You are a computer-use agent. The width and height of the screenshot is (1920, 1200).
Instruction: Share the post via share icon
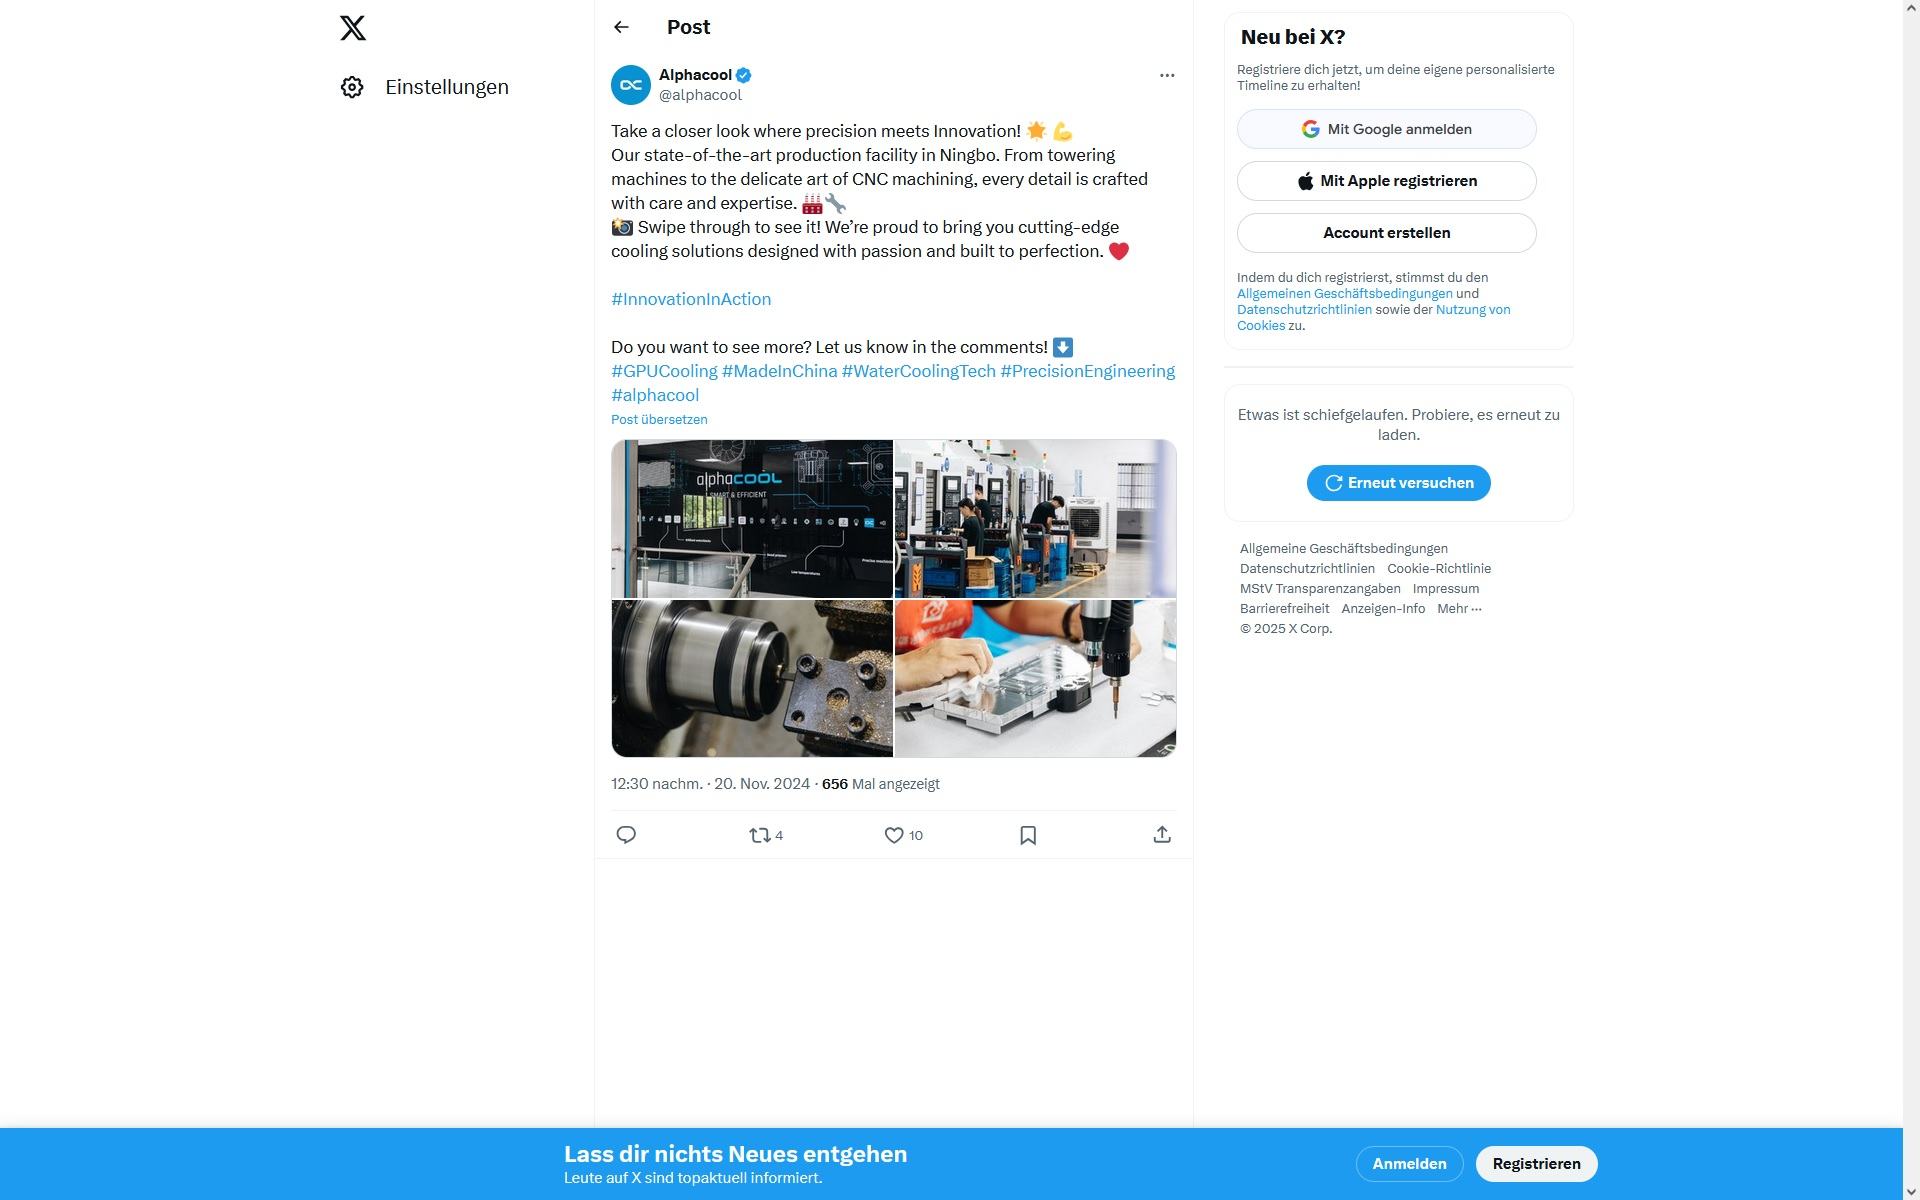coord(1162,835)
